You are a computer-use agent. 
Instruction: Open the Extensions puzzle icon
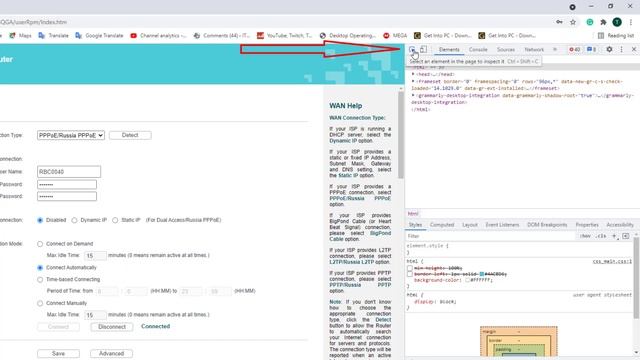(603, 22)
